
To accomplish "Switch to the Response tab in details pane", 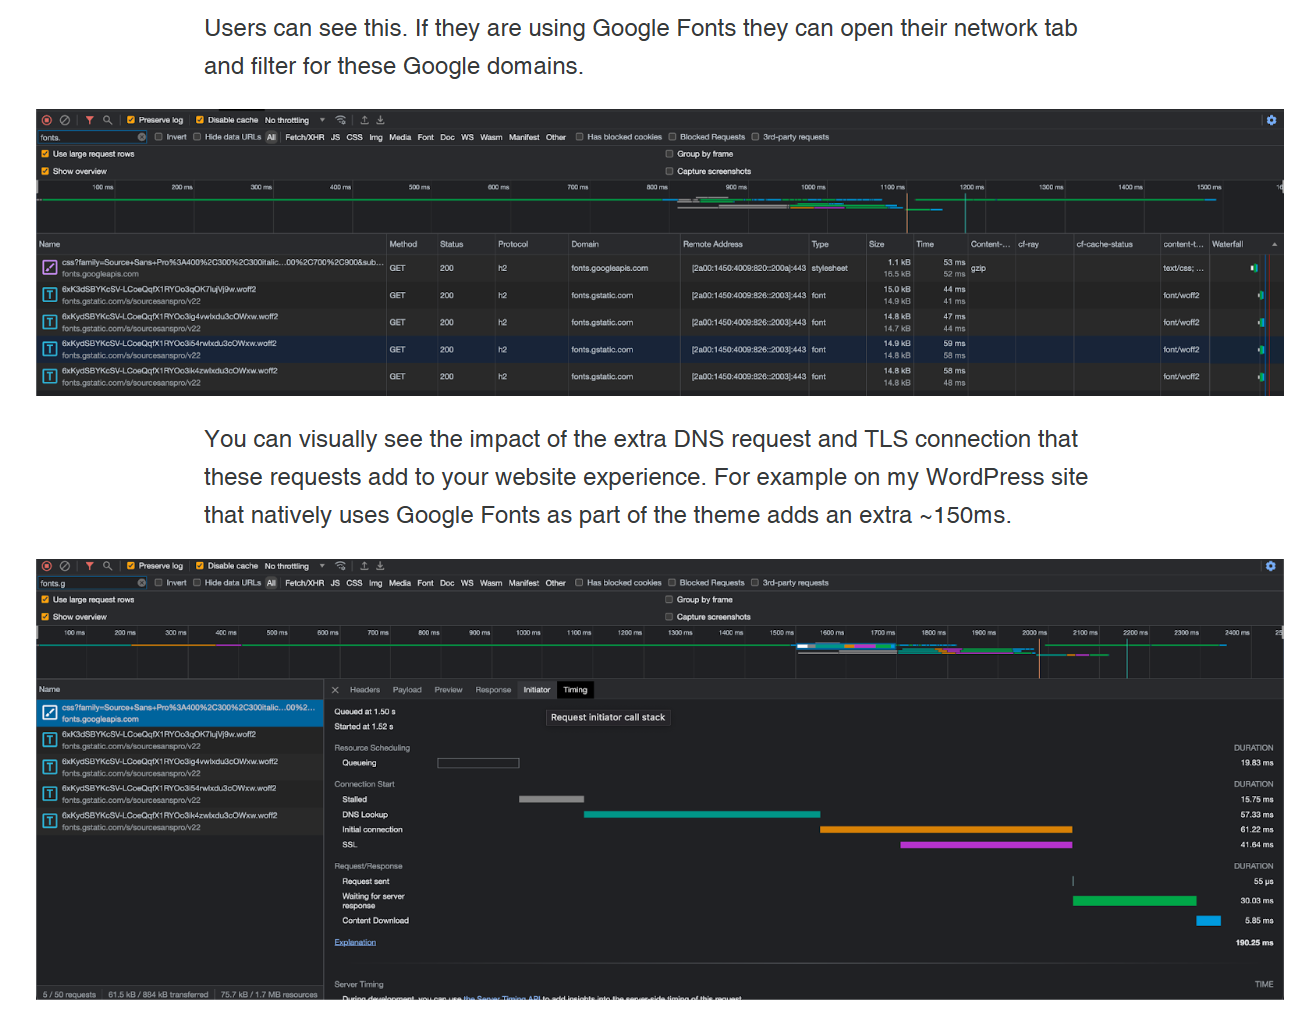I will pos(493,690).
